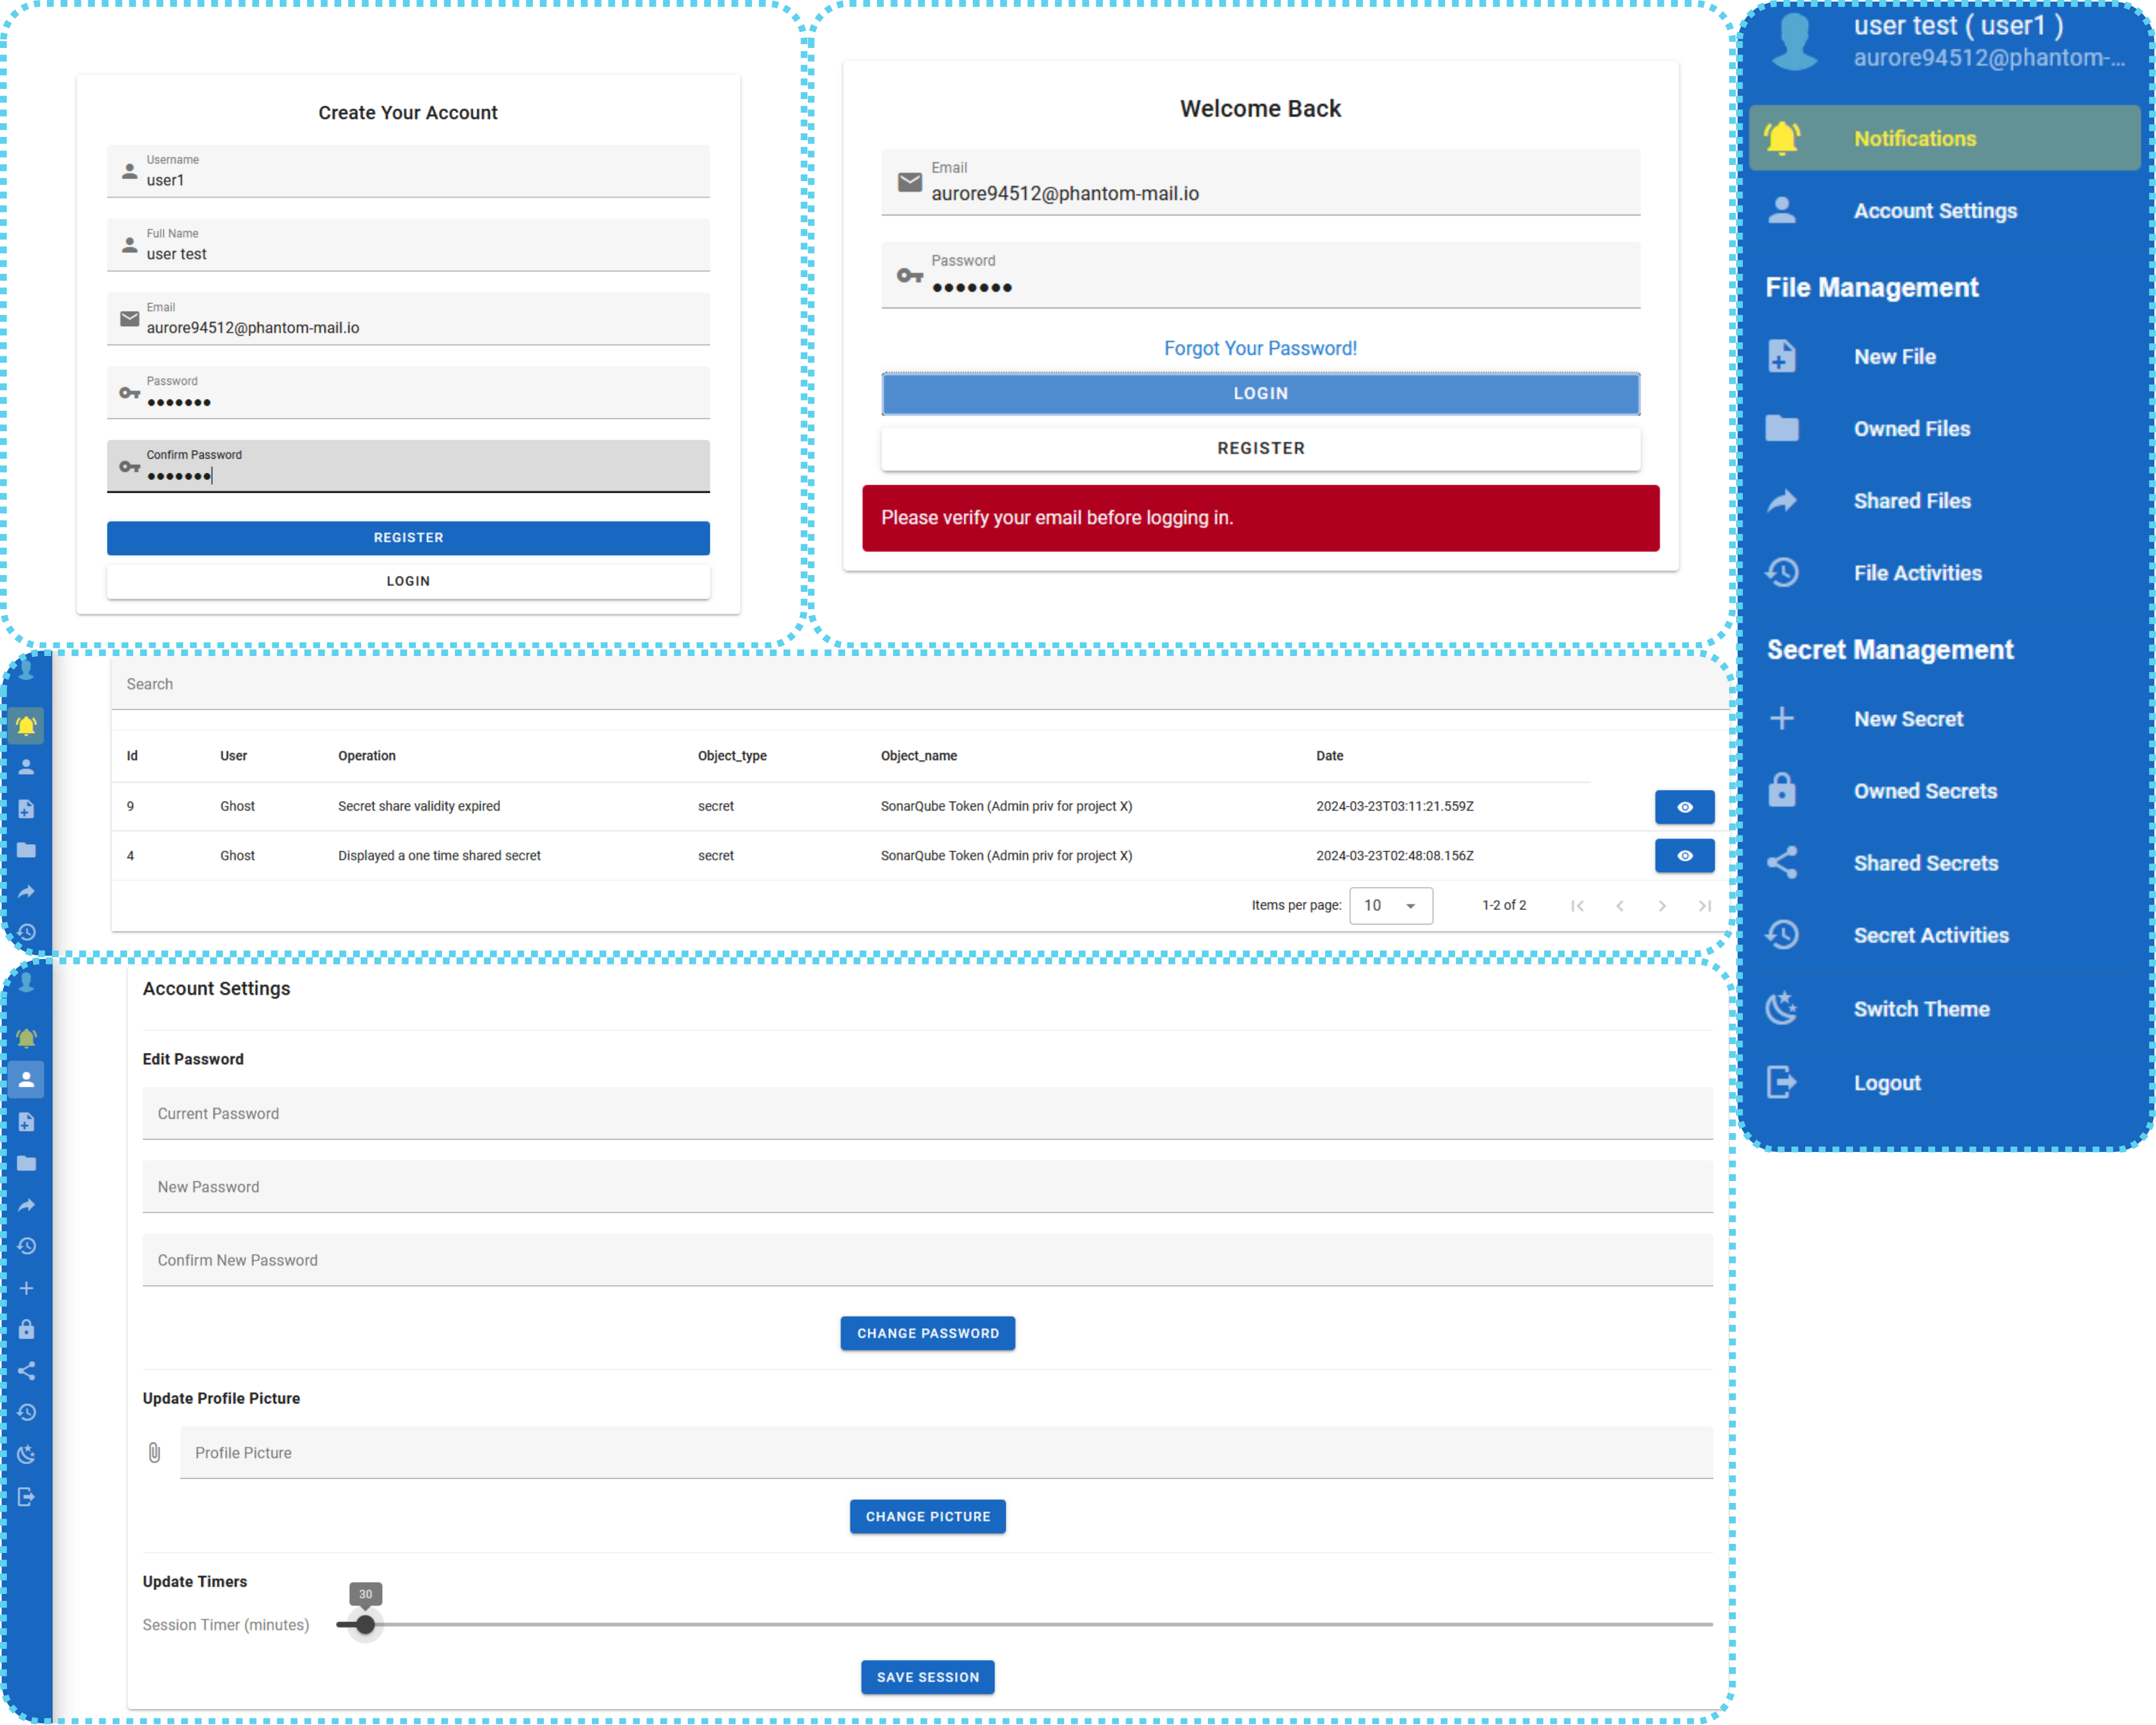View notification 4 with its eye button
This screenshot has height=1725, width=2156.
(x=1685, y=856)
